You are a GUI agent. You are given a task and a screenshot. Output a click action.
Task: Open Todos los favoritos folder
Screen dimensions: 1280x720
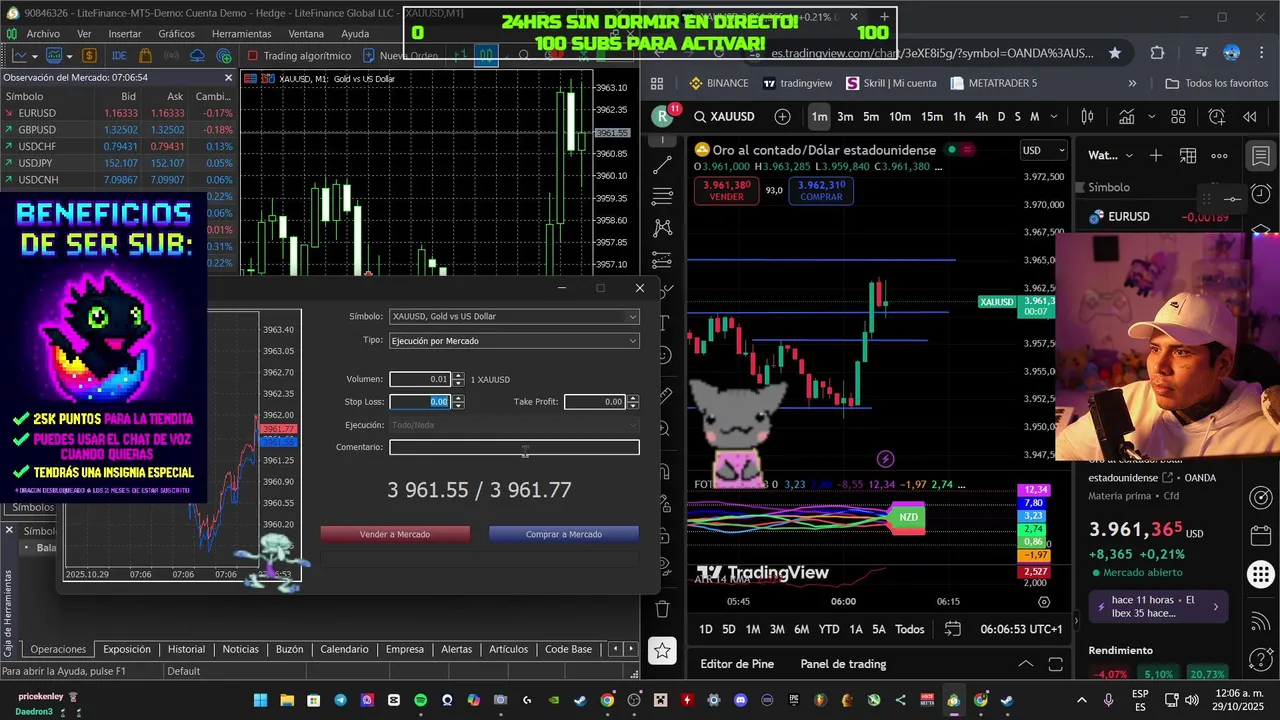1217,83
